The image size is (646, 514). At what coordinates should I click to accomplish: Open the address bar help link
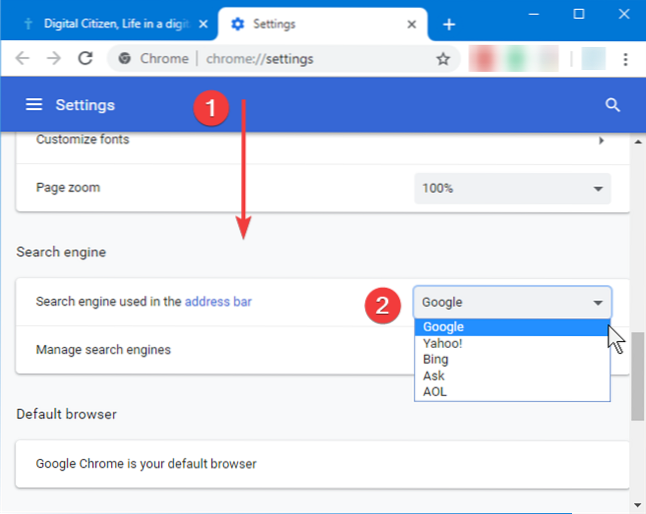pos(217,301)
